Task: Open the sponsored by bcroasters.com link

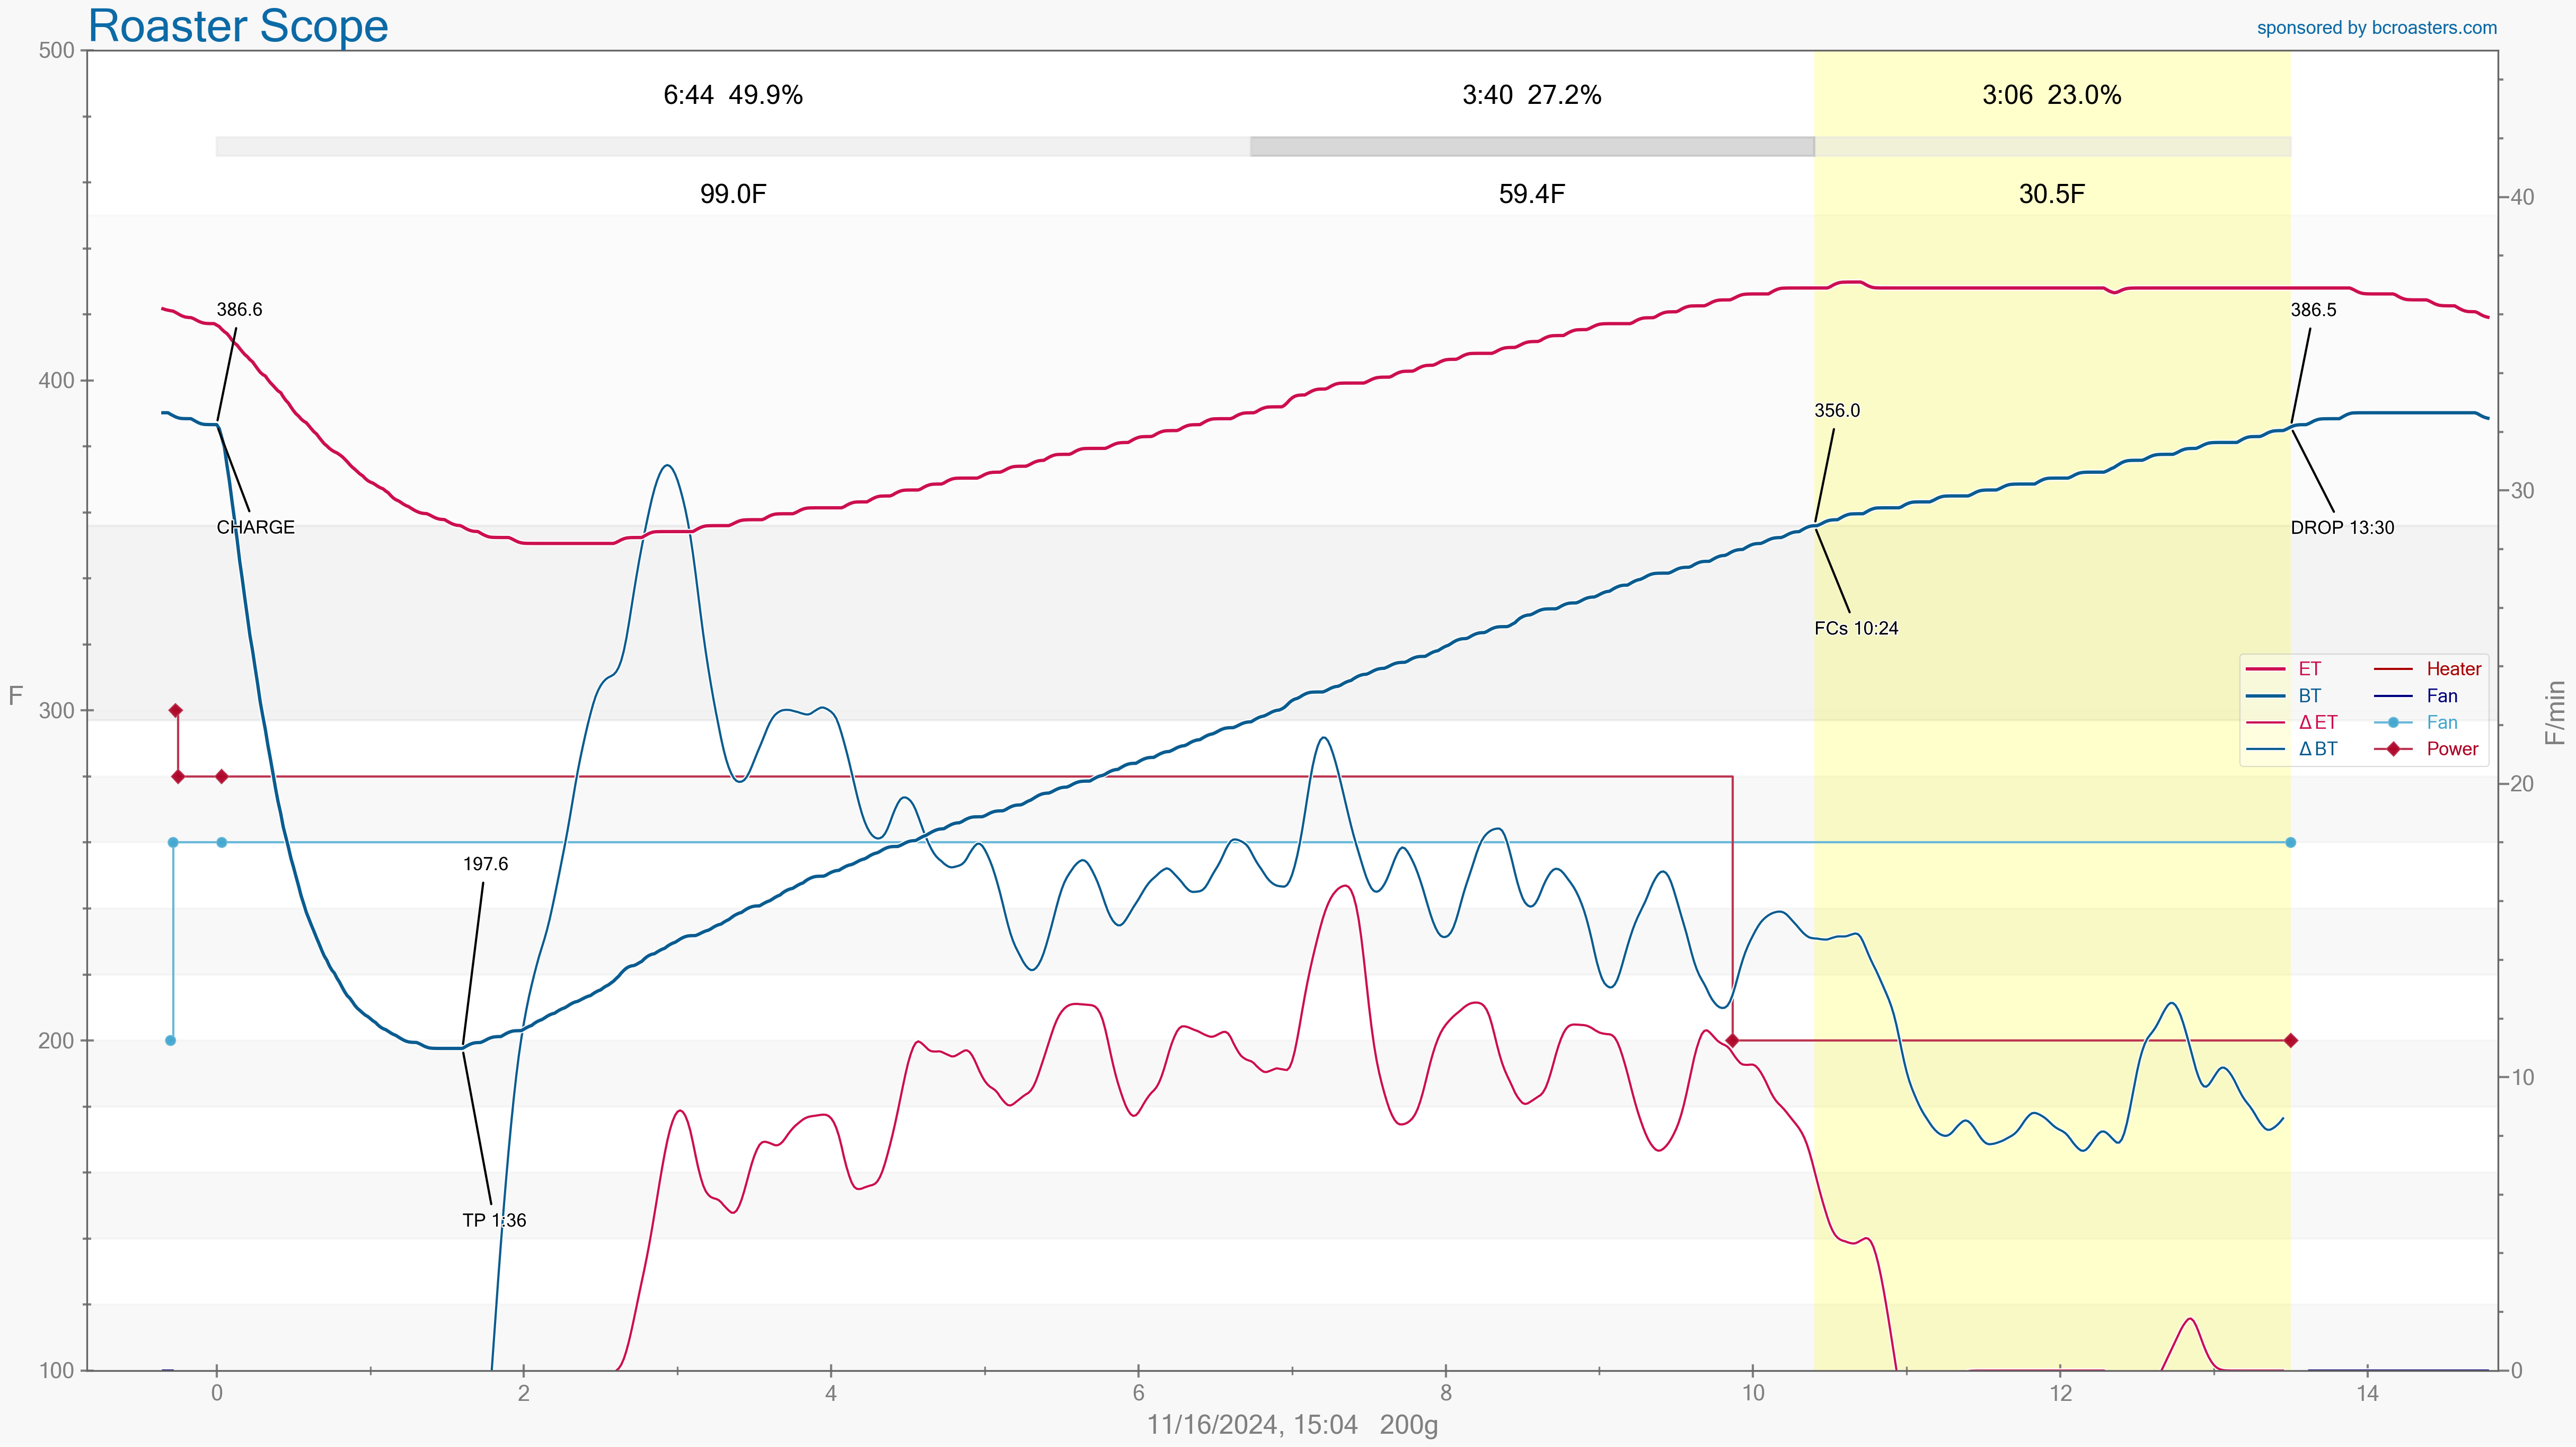Action: [2376, 28]
